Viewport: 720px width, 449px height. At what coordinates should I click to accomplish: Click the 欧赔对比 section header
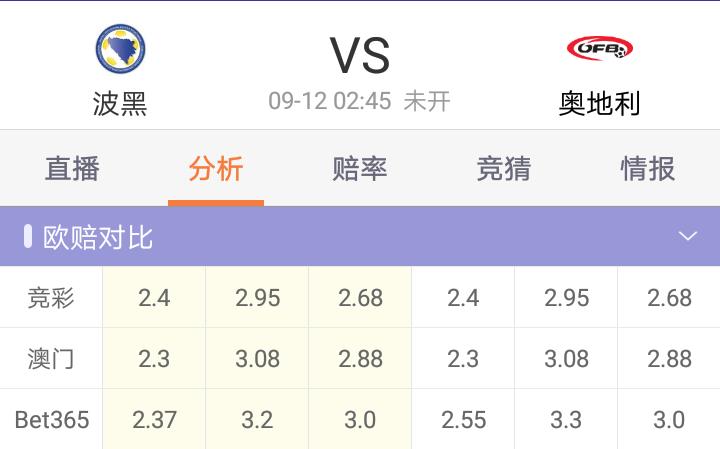point(98,237)
